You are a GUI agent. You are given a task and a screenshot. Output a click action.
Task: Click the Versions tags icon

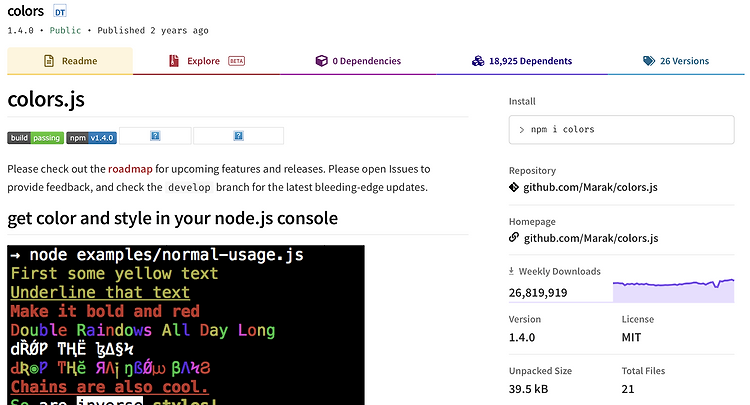pyautogui.click(x=649, y=61)
